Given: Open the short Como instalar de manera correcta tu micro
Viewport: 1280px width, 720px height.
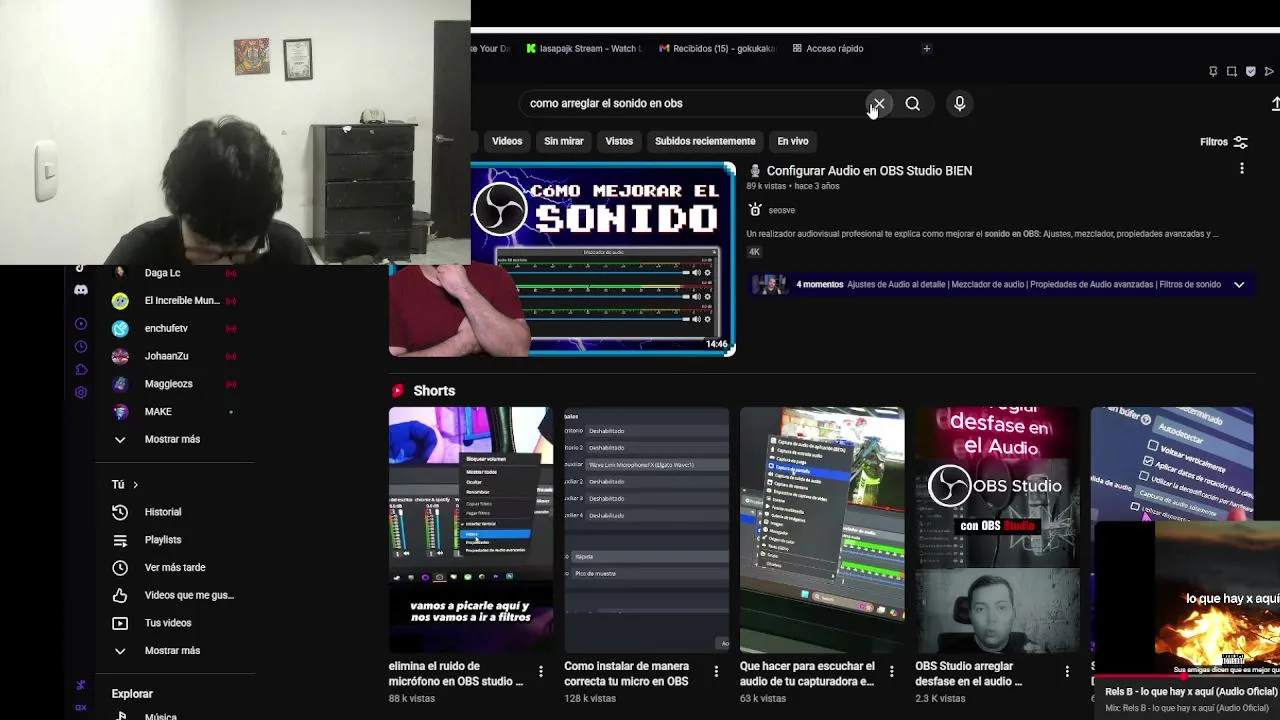Looking at the screenshot, I should pos(646,530).
